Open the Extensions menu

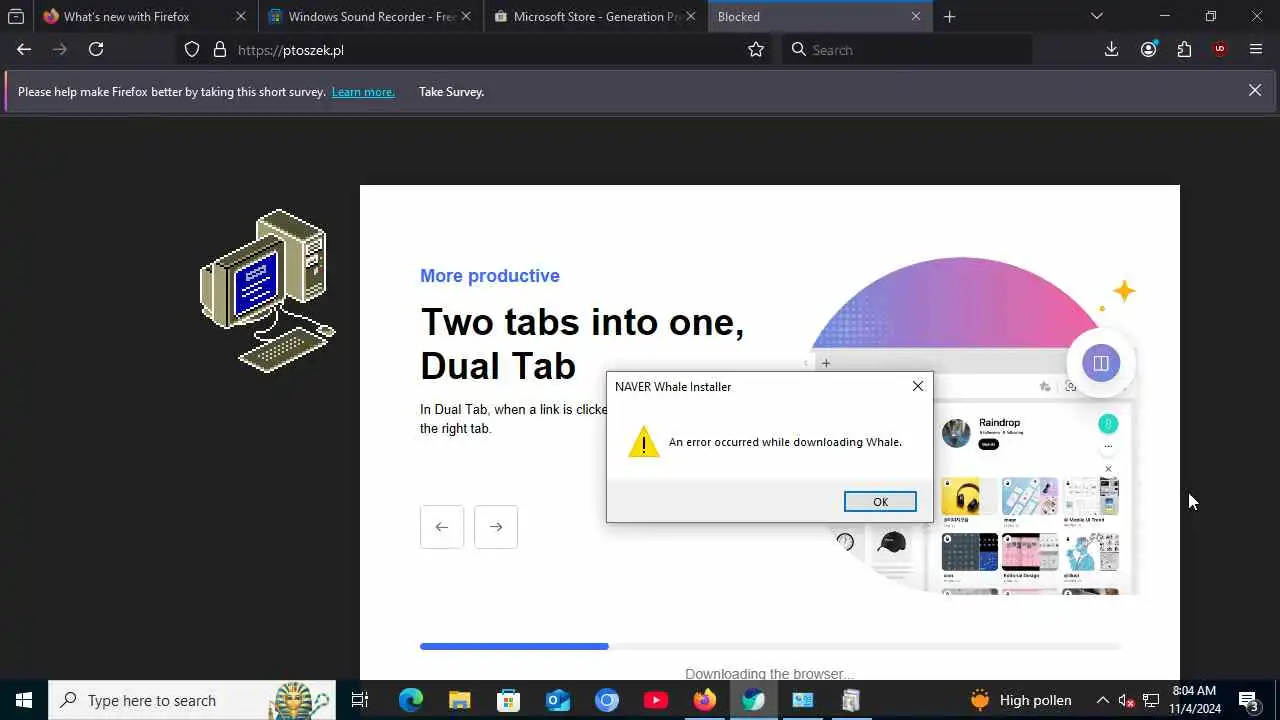point(1184,49)
